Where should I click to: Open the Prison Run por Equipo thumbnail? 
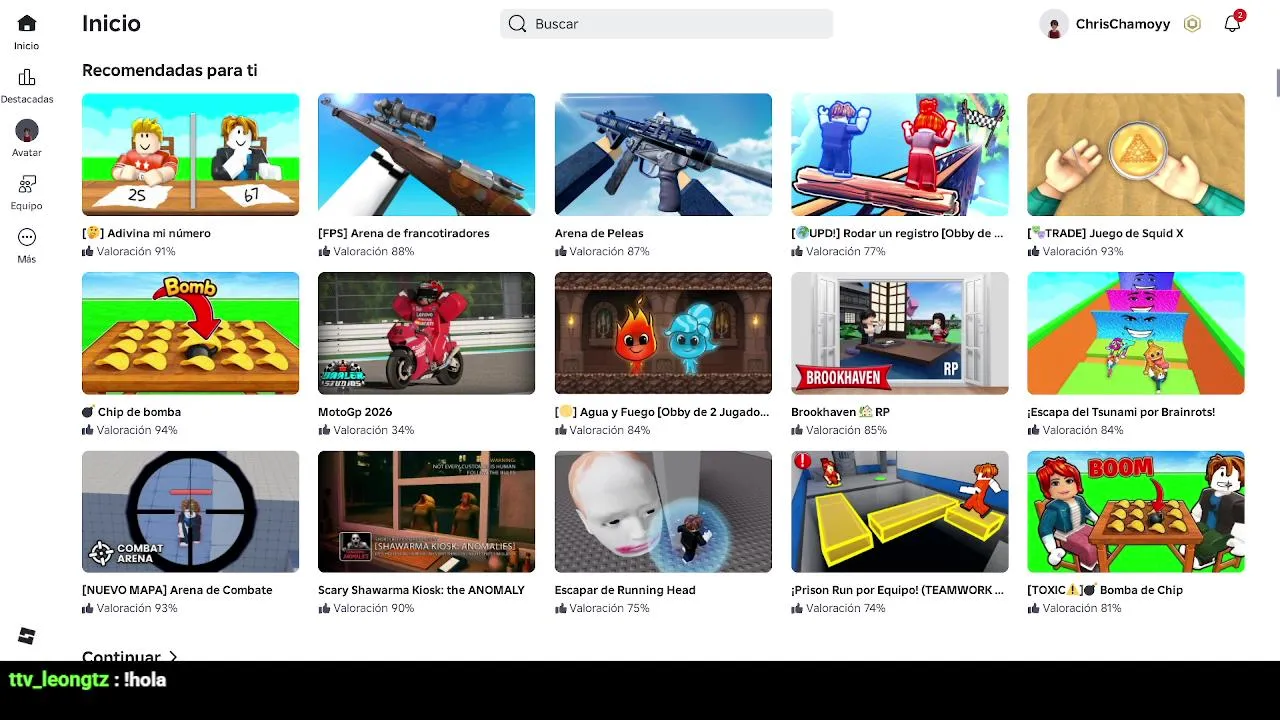pyautogui.click(x=899, y=512)
